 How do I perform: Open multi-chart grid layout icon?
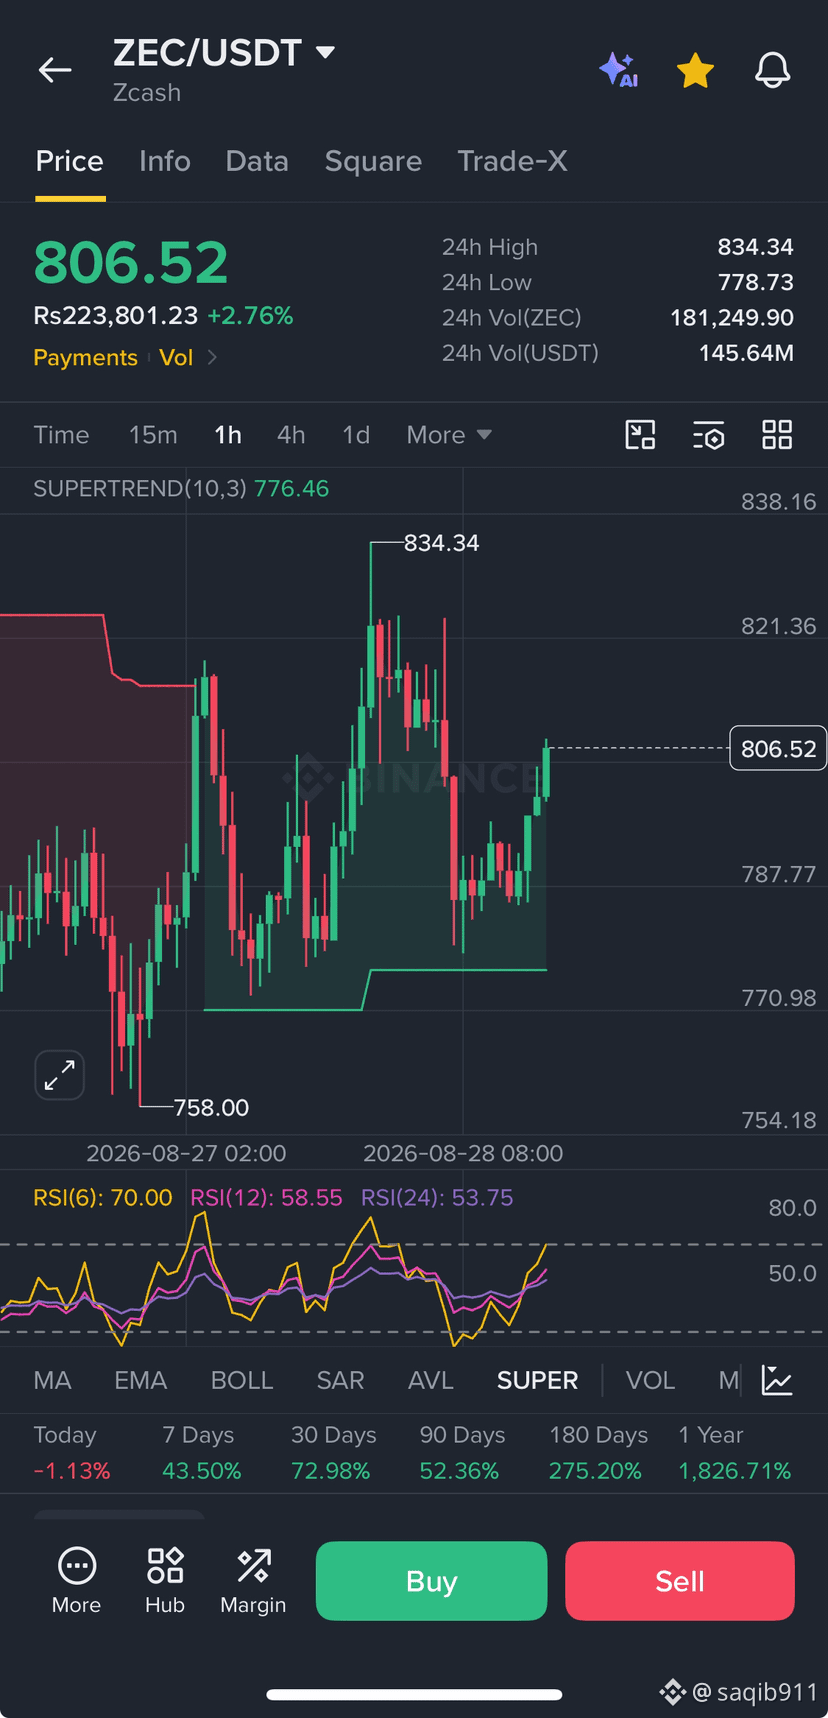point(777,435)
